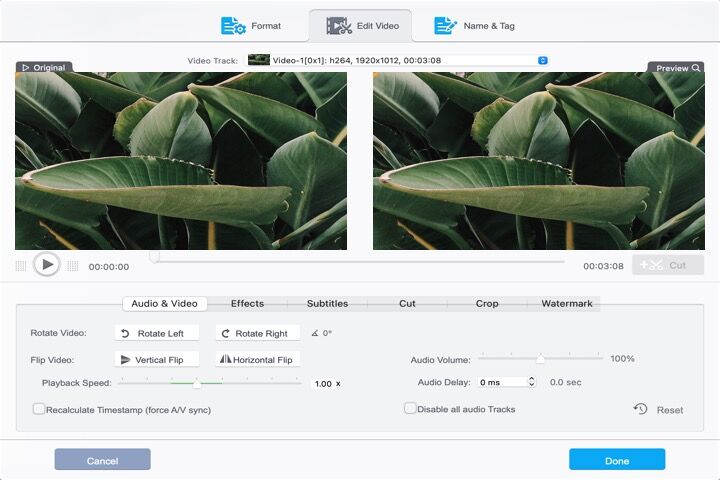This screenshot has height=480, width=720.
Task: Open the Subtitles tab
Action: pos(327,304)
